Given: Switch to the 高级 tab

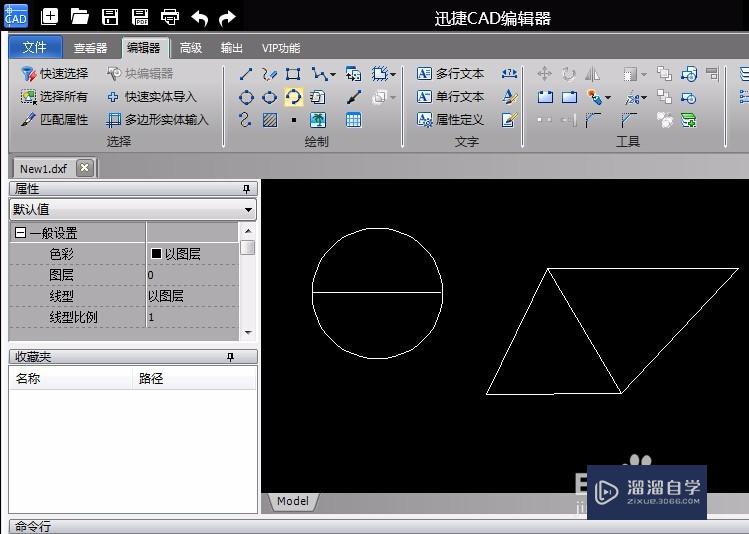Looking at the screenshot, I should (x=191, y=48).
